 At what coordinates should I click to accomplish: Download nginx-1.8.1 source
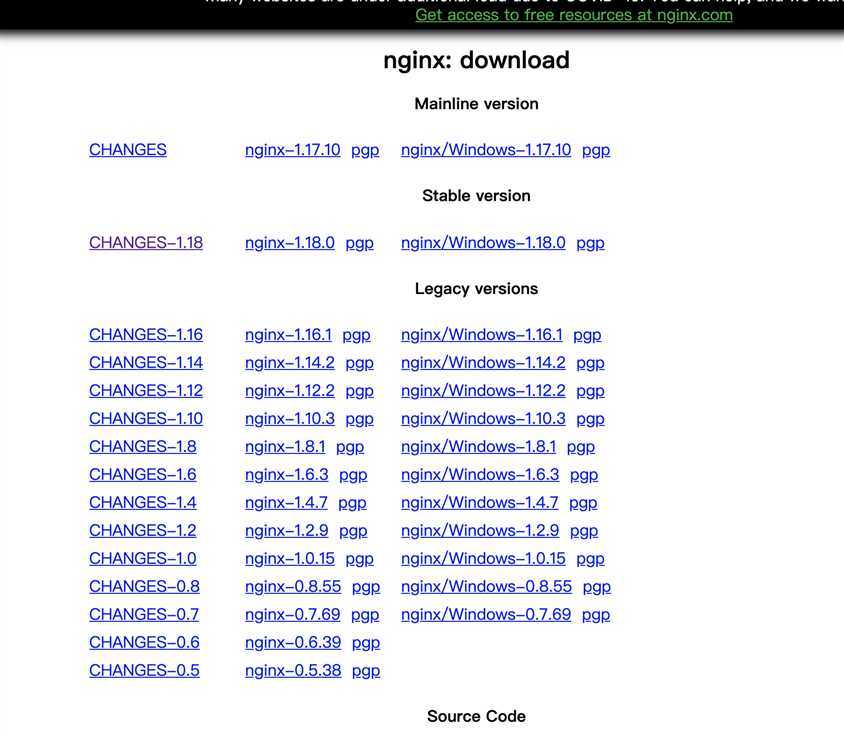click(285, 447)
